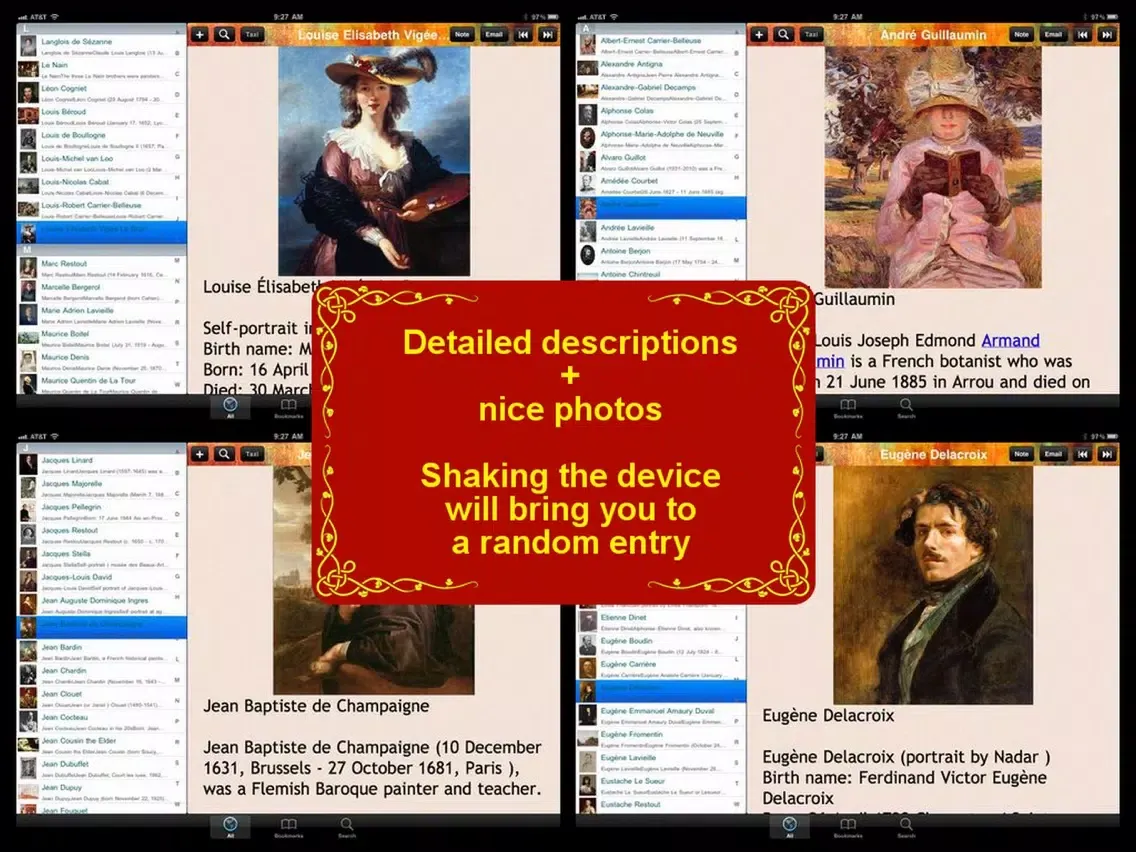Tap the André Guillaumin painting of a woman reading

tap(932, 167)
